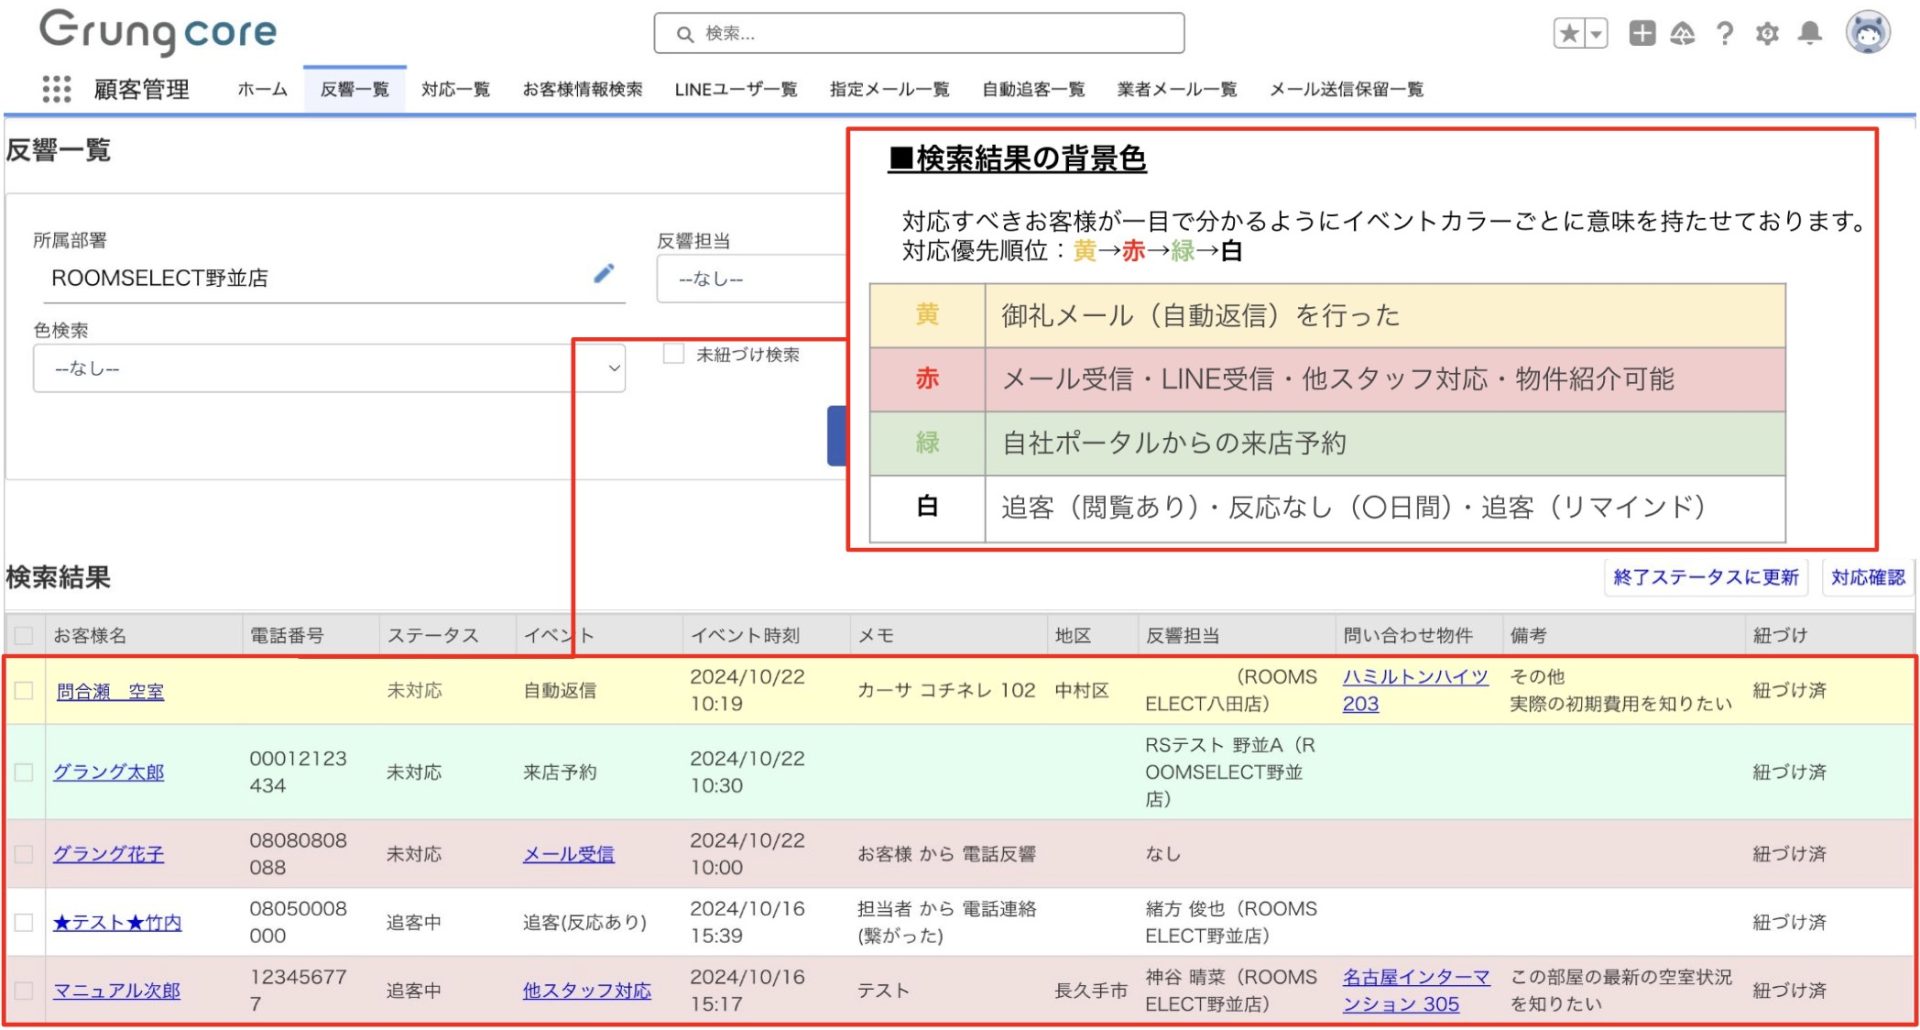Focus the 検索 search field
The image size is (1920, 1030).
pyautogui.click(x=920, y=34)
